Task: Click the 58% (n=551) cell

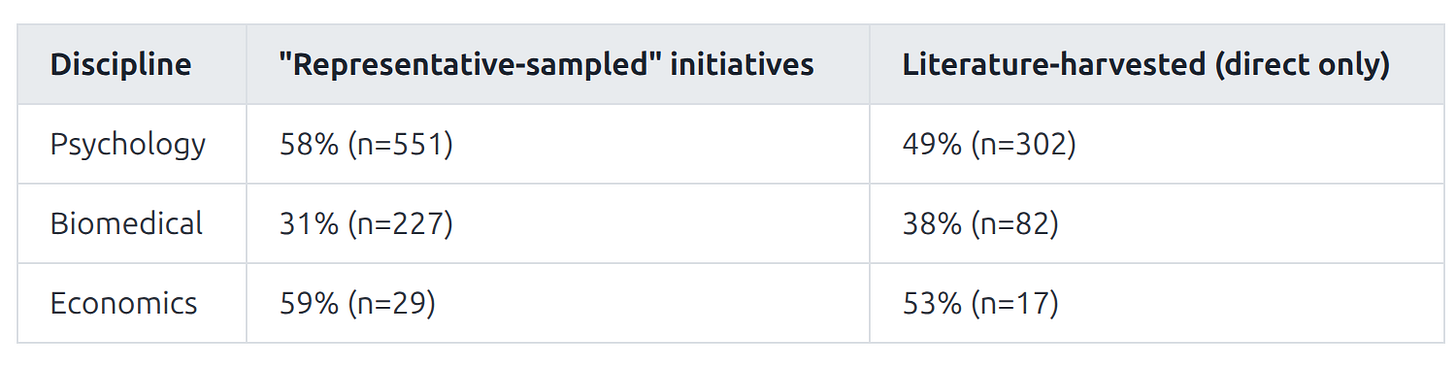Action: click(x=367, y=144)
